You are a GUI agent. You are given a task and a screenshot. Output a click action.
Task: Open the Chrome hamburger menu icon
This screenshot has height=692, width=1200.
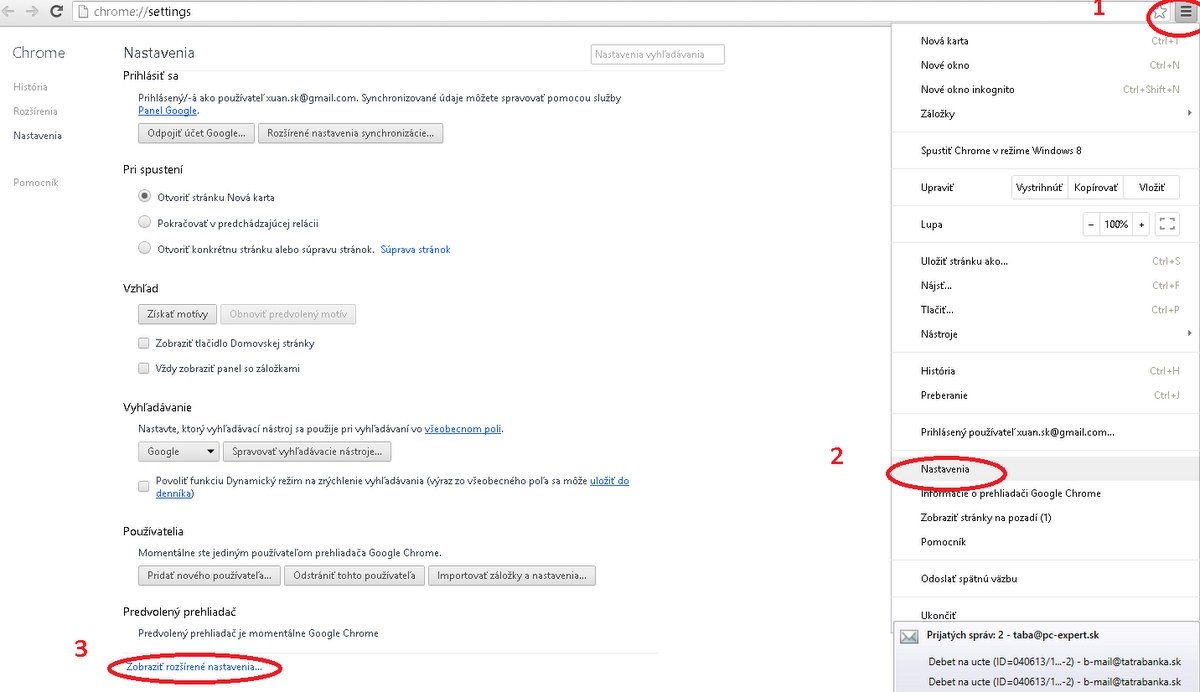tap(1184, 12)
